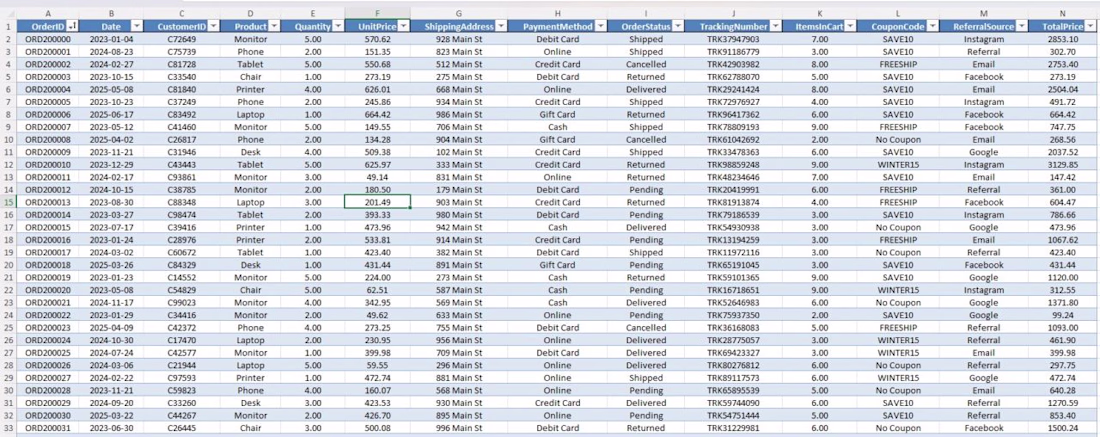Select tracking number TRK31229981
This screenshot has width=1100, height=437.
733,428
